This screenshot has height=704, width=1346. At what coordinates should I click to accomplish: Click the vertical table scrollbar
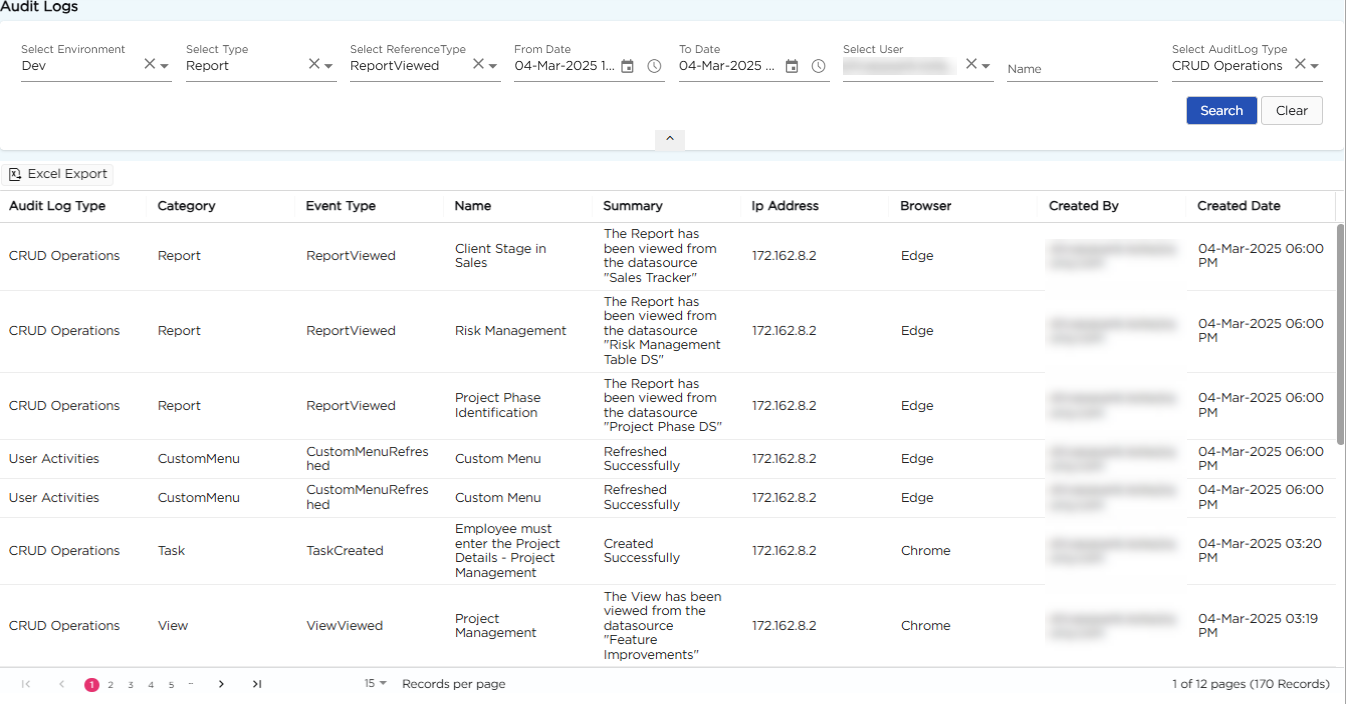1340,333
